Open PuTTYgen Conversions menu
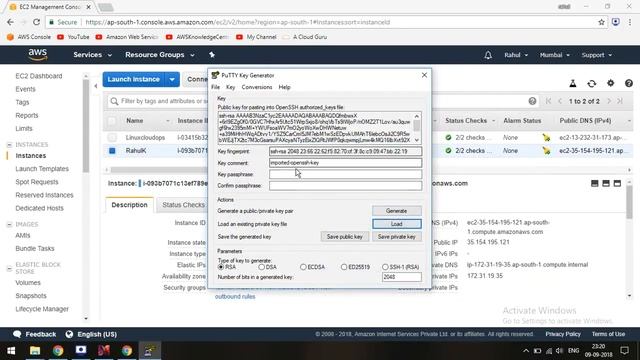 pyautogui.click(x=257, y=87)
